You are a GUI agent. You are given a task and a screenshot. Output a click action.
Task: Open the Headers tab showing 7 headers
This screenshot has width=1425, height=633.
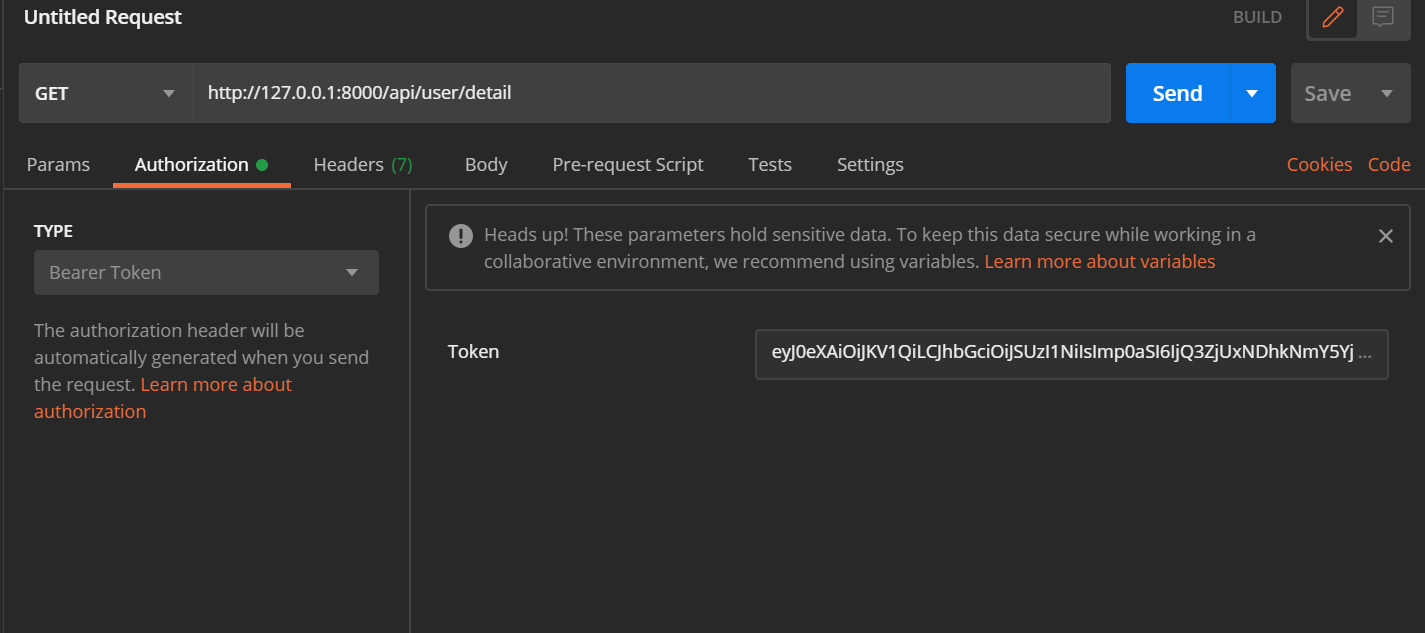pyautogui.click(x=363, y=164)
